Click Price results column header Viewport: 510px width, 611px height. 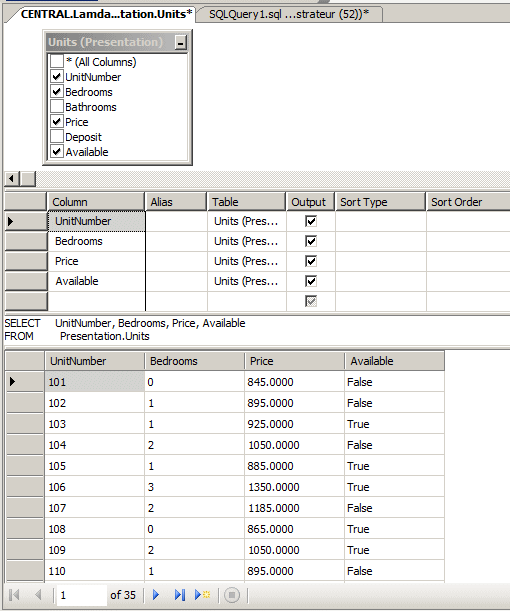(295, 361)
